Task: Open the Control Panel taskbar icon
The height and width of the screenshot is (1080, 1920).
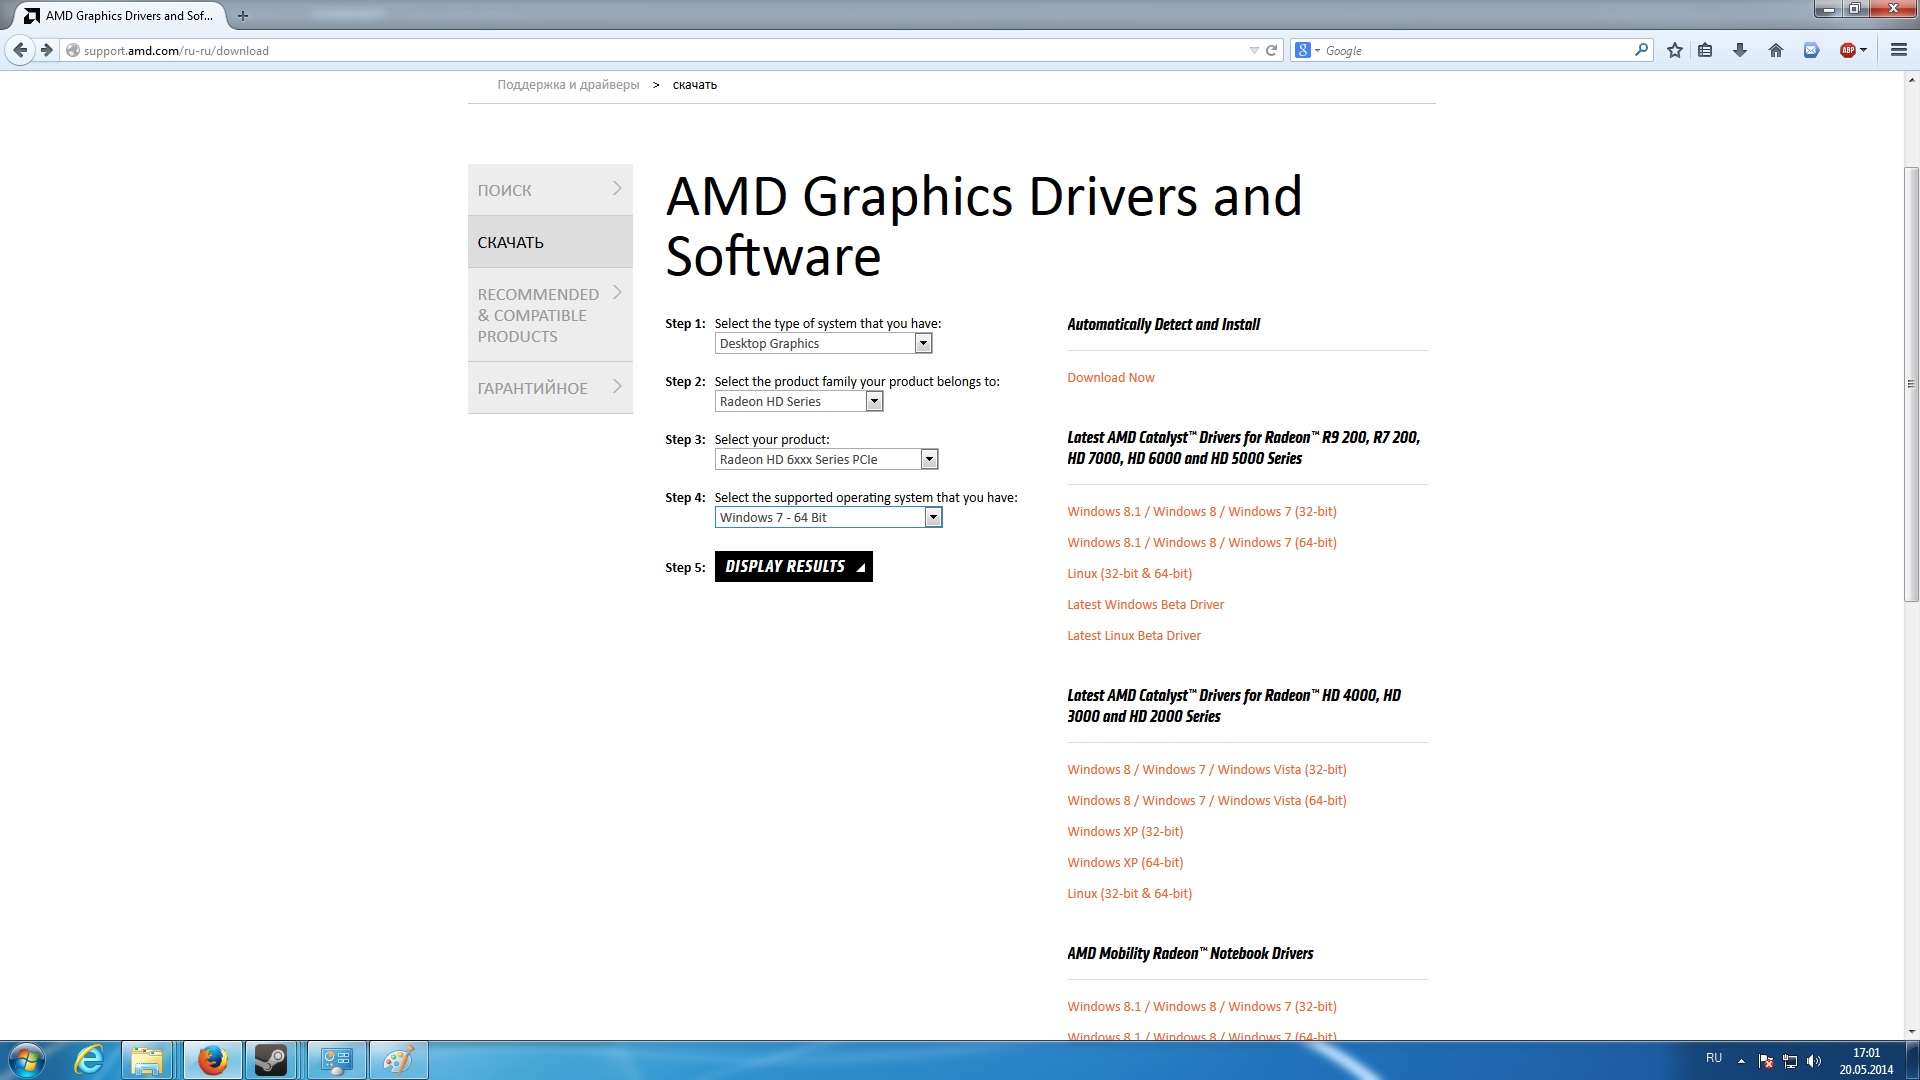Action: tap(336, 1060)
